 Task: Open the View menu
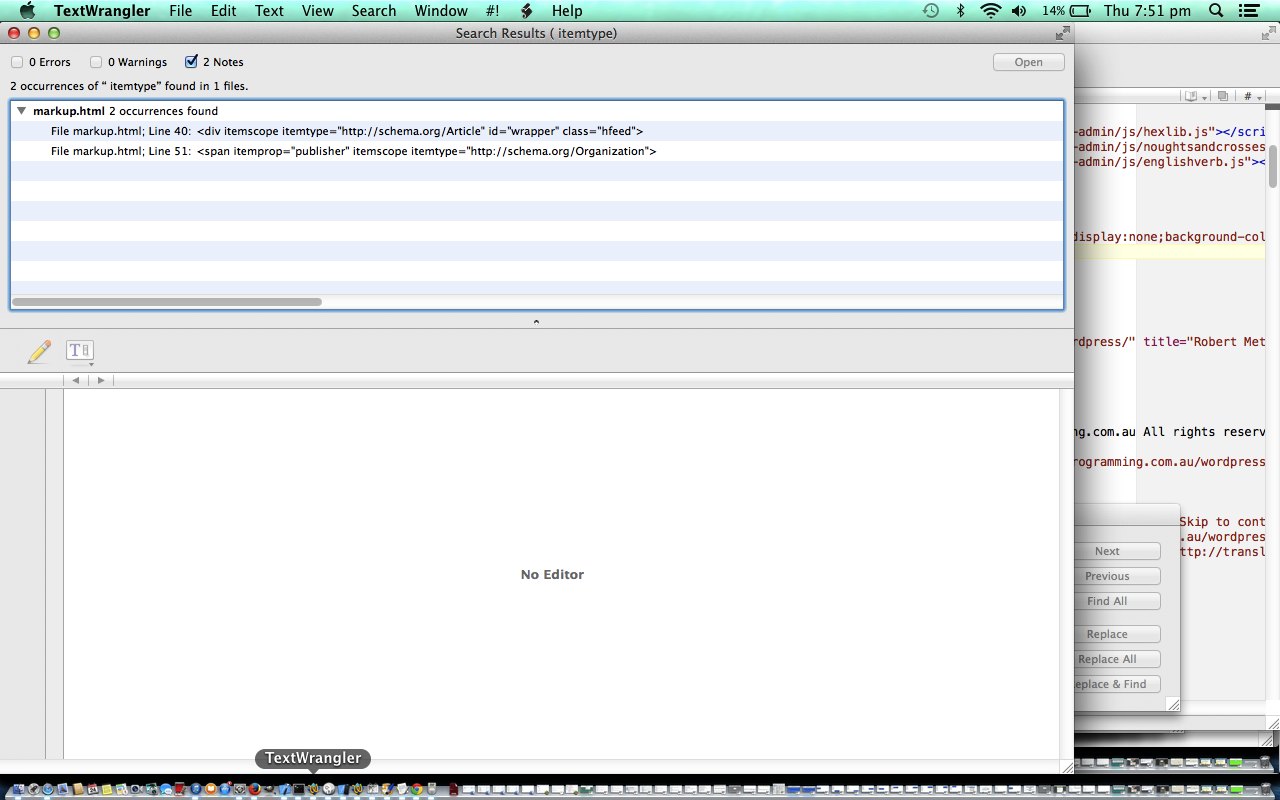[x=318, y=11]
